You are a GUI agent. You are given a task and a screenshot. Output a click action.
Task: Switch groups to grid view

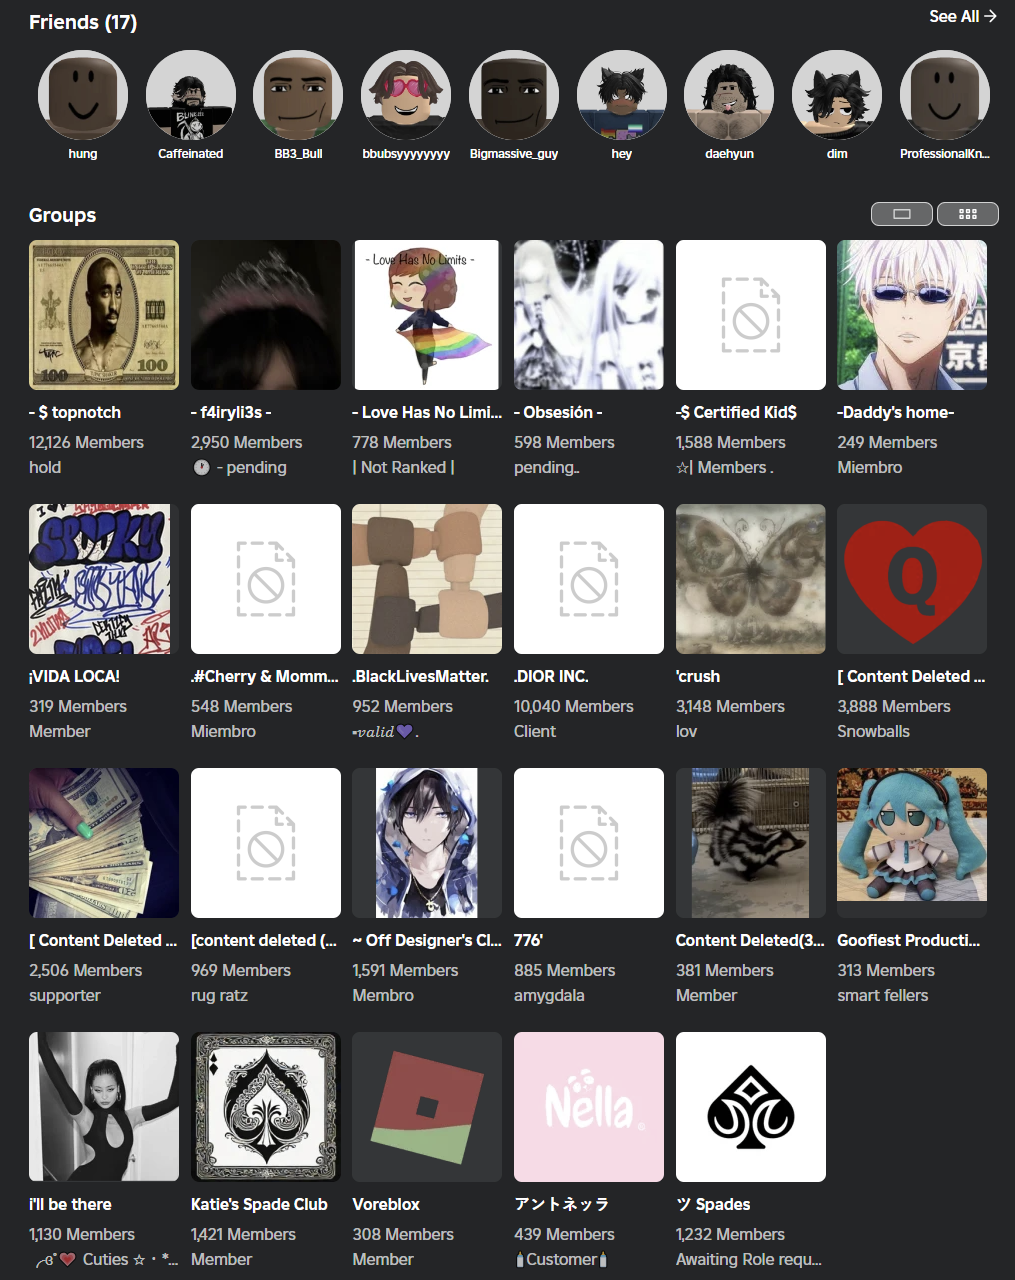[967, 214]
